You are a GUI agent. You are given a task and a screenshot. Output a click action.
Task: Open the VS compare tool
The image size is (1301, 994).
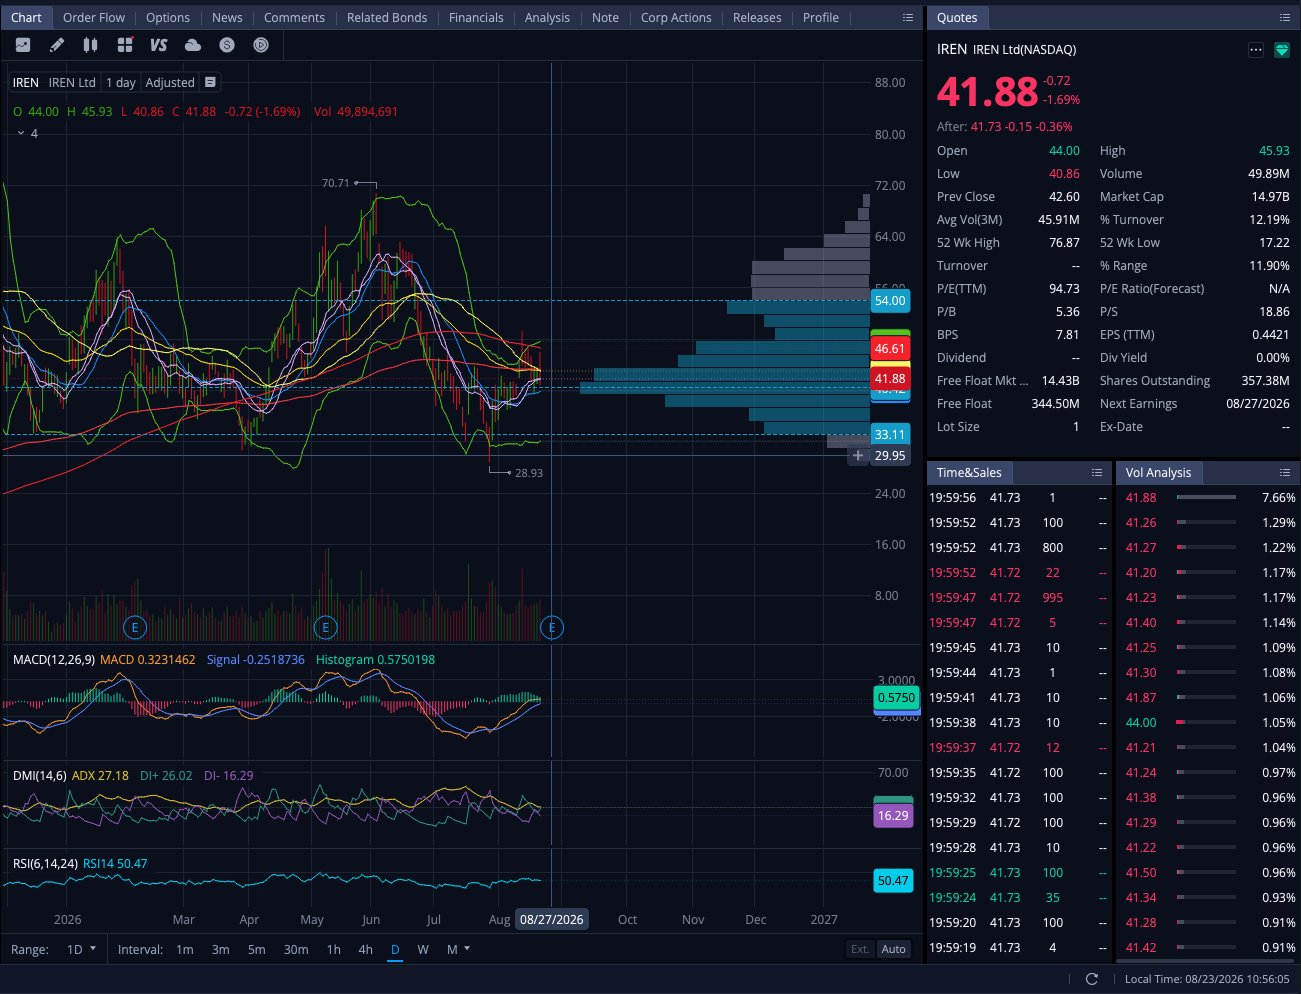pyautogui.click(x=159, y=45)
